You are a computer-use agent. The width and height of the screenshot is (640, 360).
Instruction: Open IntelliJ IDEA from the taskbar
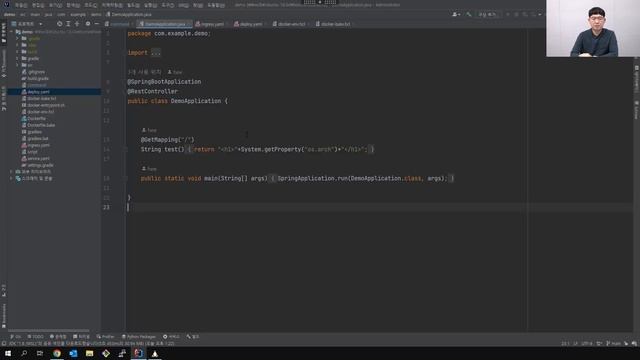[138, 353]
